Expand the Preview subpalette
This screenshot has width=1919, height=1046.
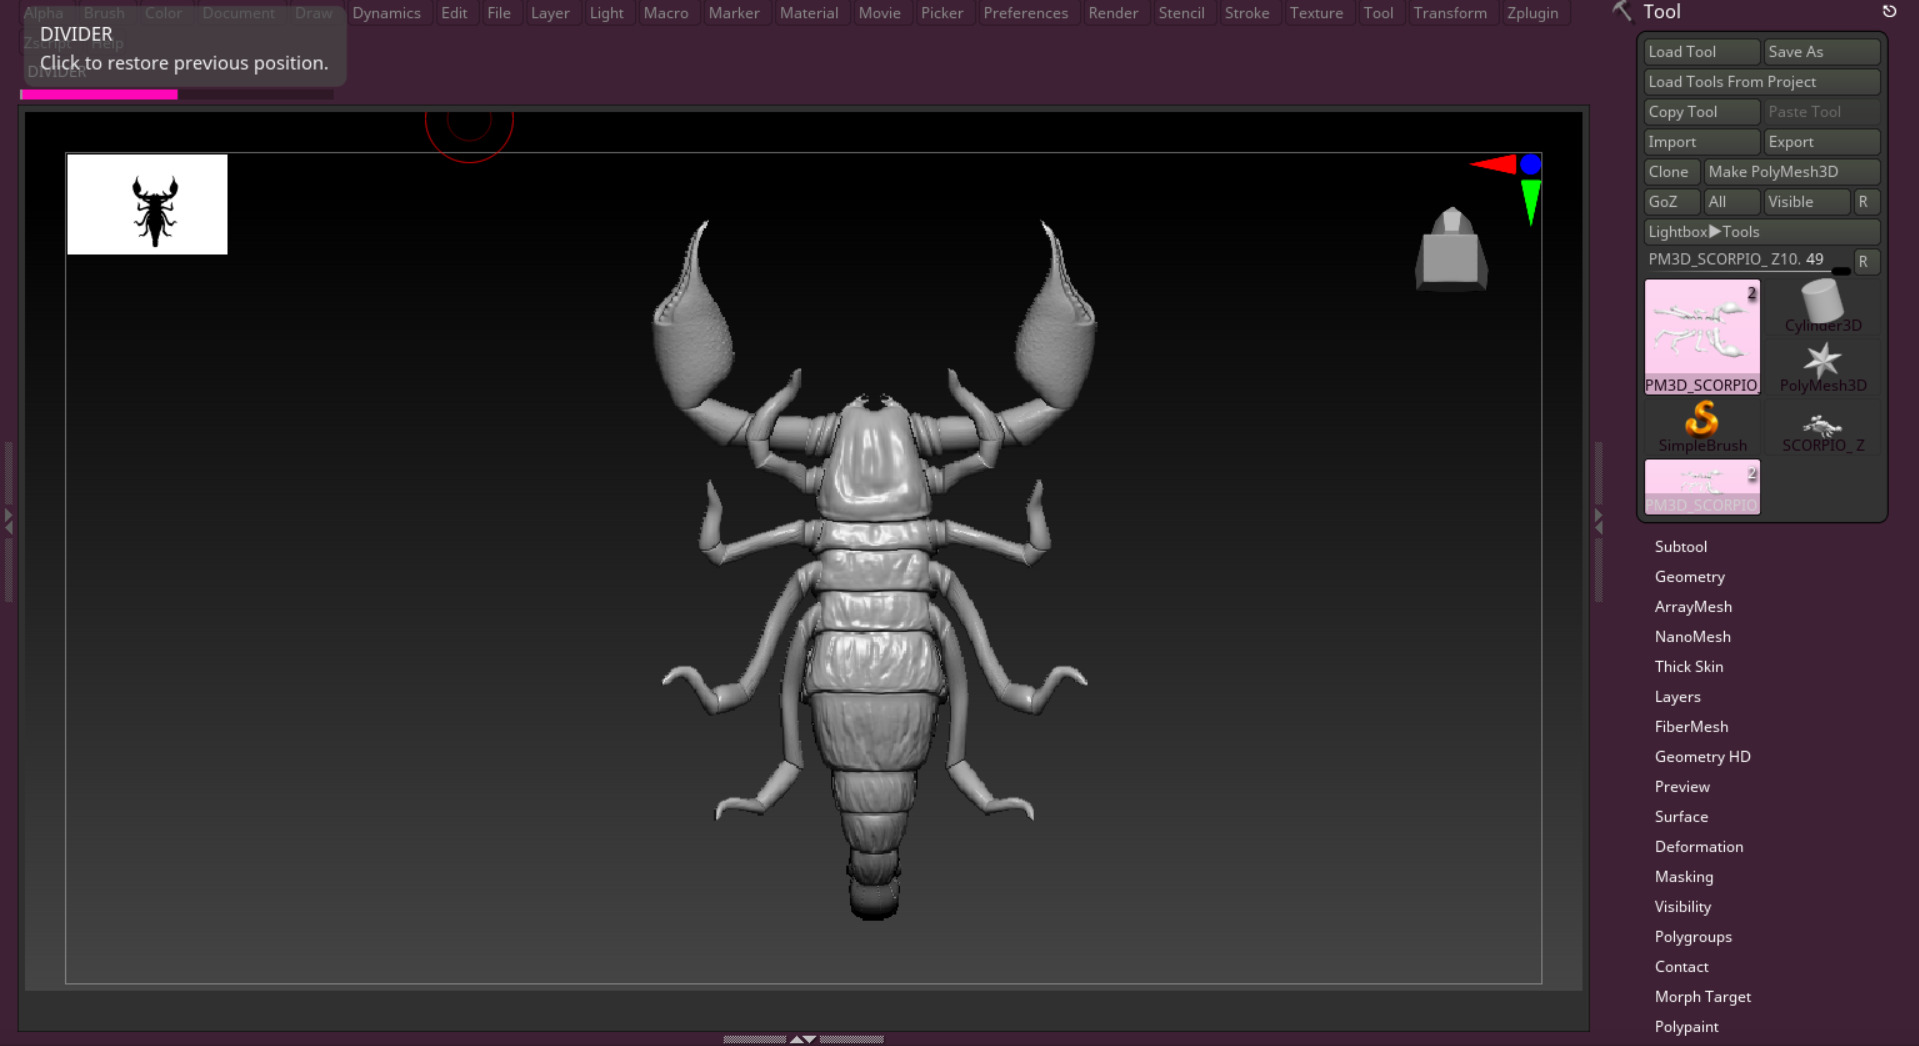tap(1682, 786)
